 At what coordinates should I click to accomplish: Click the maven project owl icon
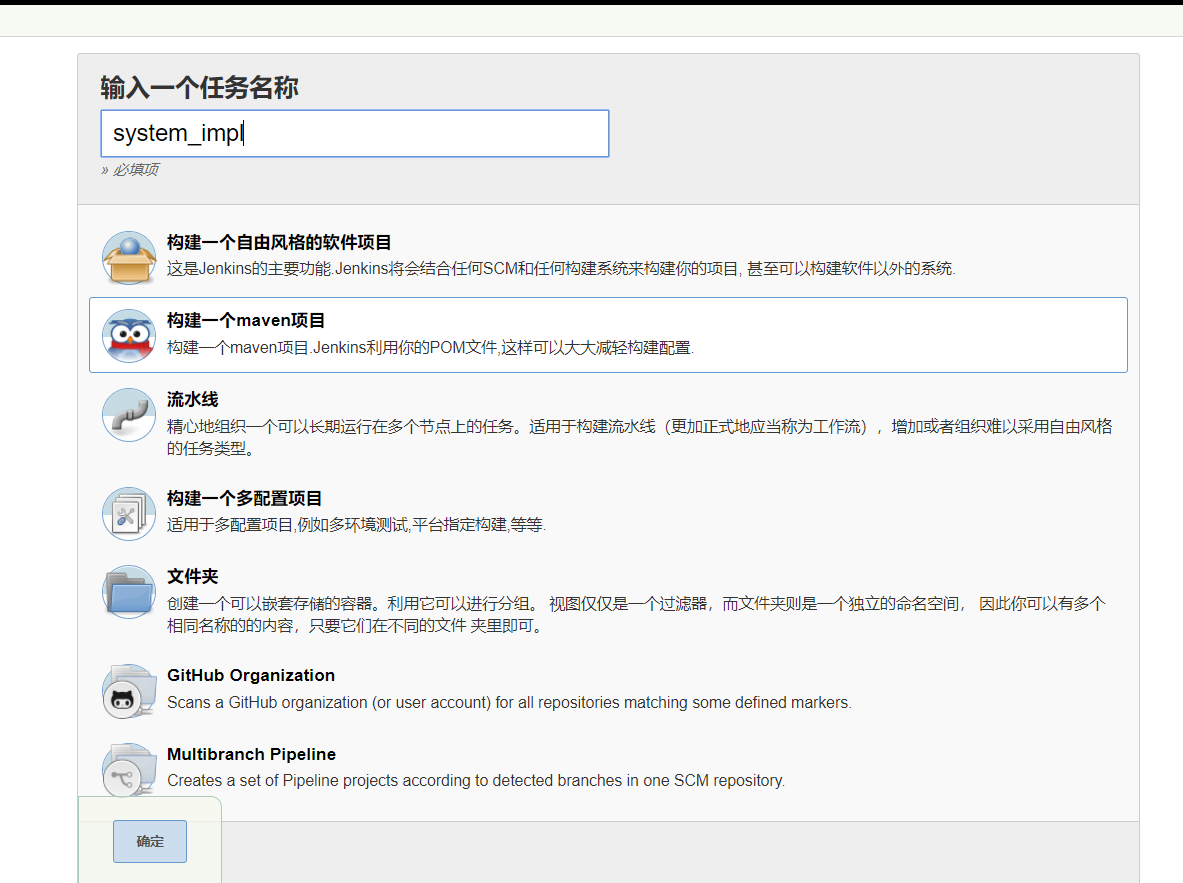[x=128, y=335]
